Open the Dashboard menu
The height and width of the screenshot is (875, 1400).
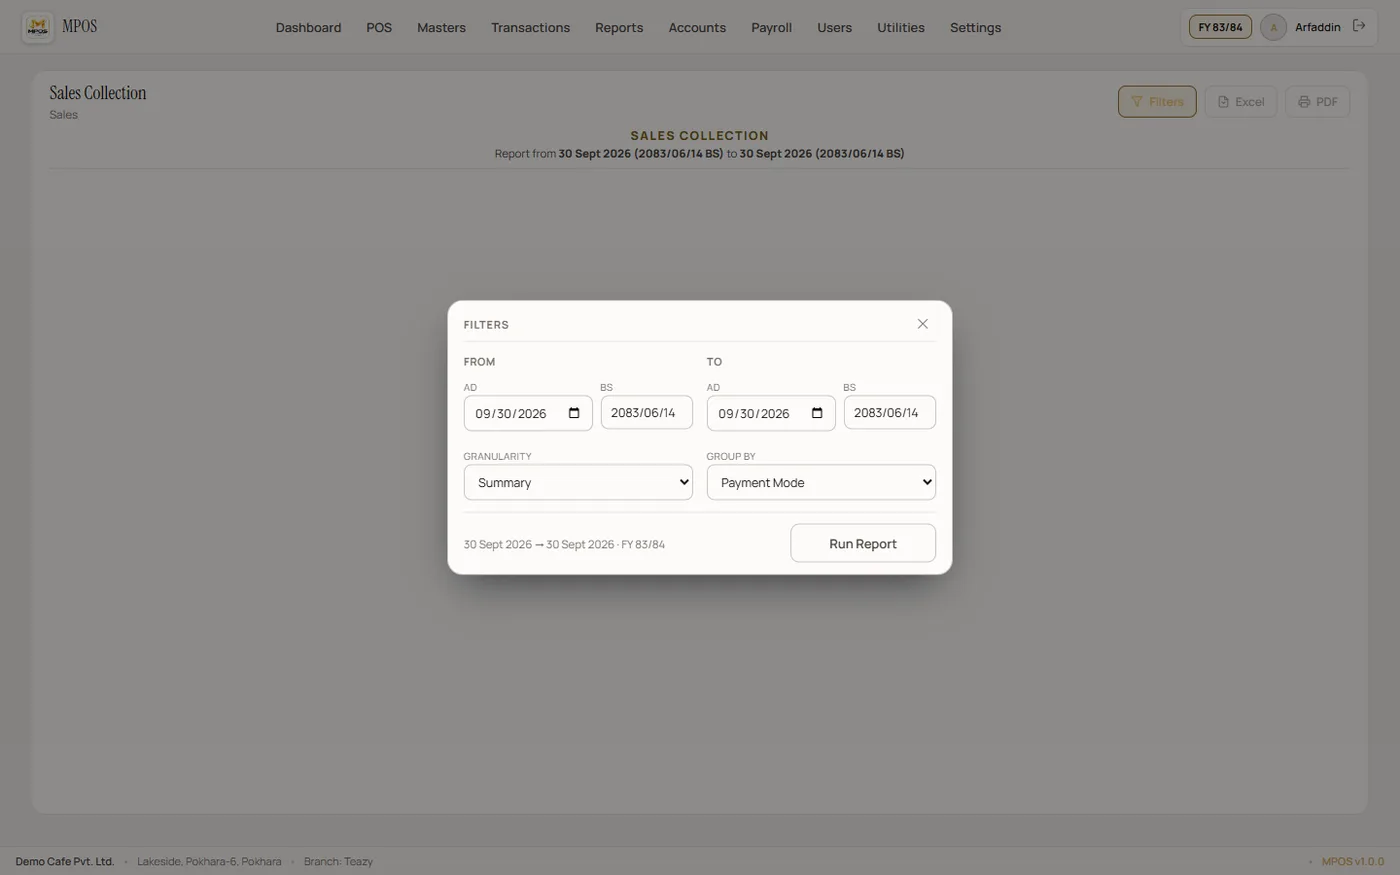coord(308,27)
